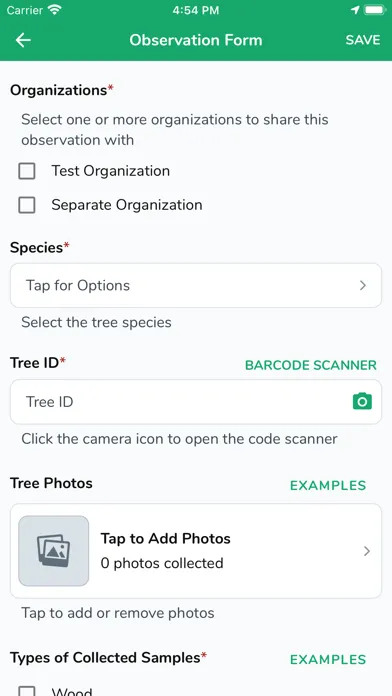Viewport: 392px width, 696px height.
Task: Open the BARCODE SCANNER link
Action: (x=311, y=365)
